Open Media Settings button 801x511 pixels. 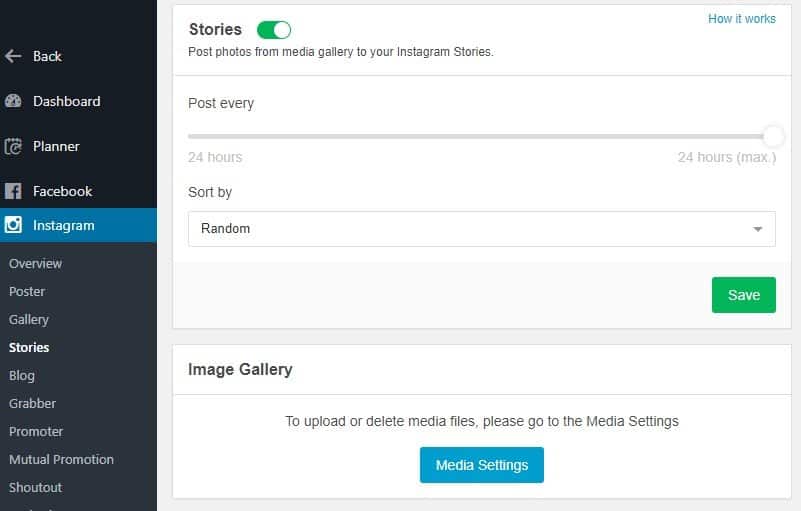[481, 465]
